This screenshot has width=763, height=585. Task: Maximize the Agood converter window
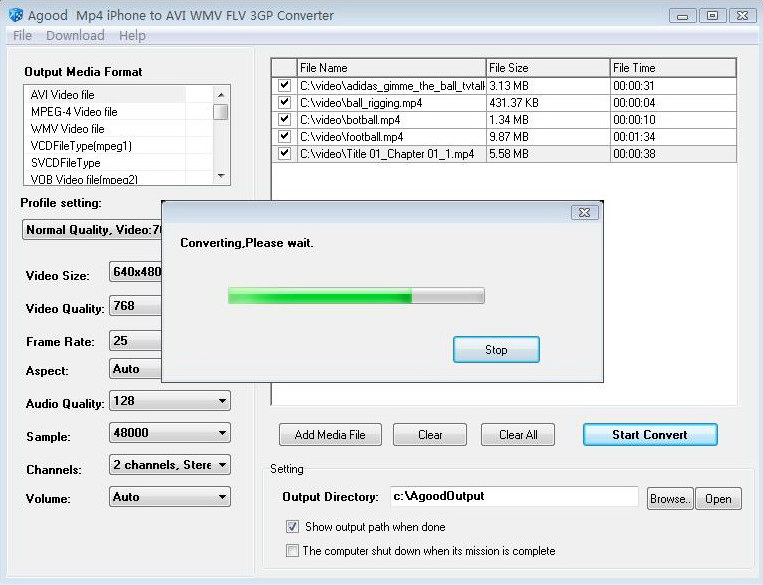coord(712,16)
